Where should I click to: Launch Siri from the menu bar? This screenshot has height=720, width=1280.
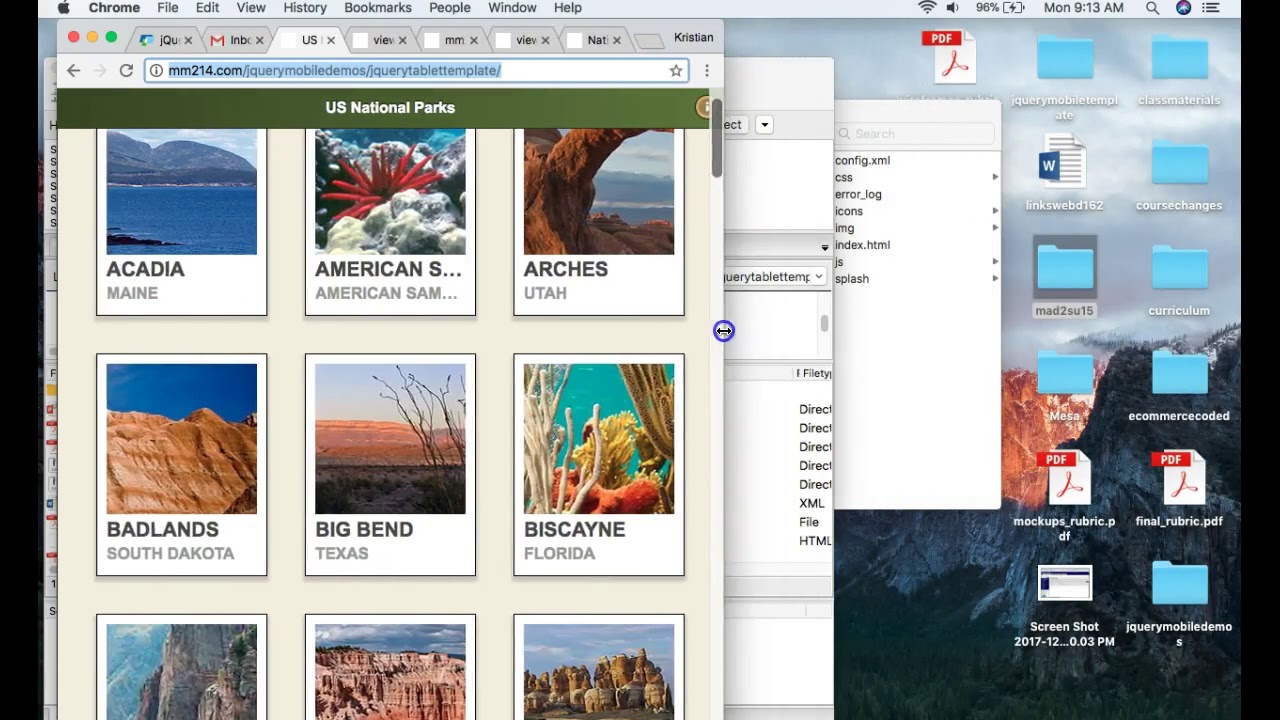(x=1184, y=8)
